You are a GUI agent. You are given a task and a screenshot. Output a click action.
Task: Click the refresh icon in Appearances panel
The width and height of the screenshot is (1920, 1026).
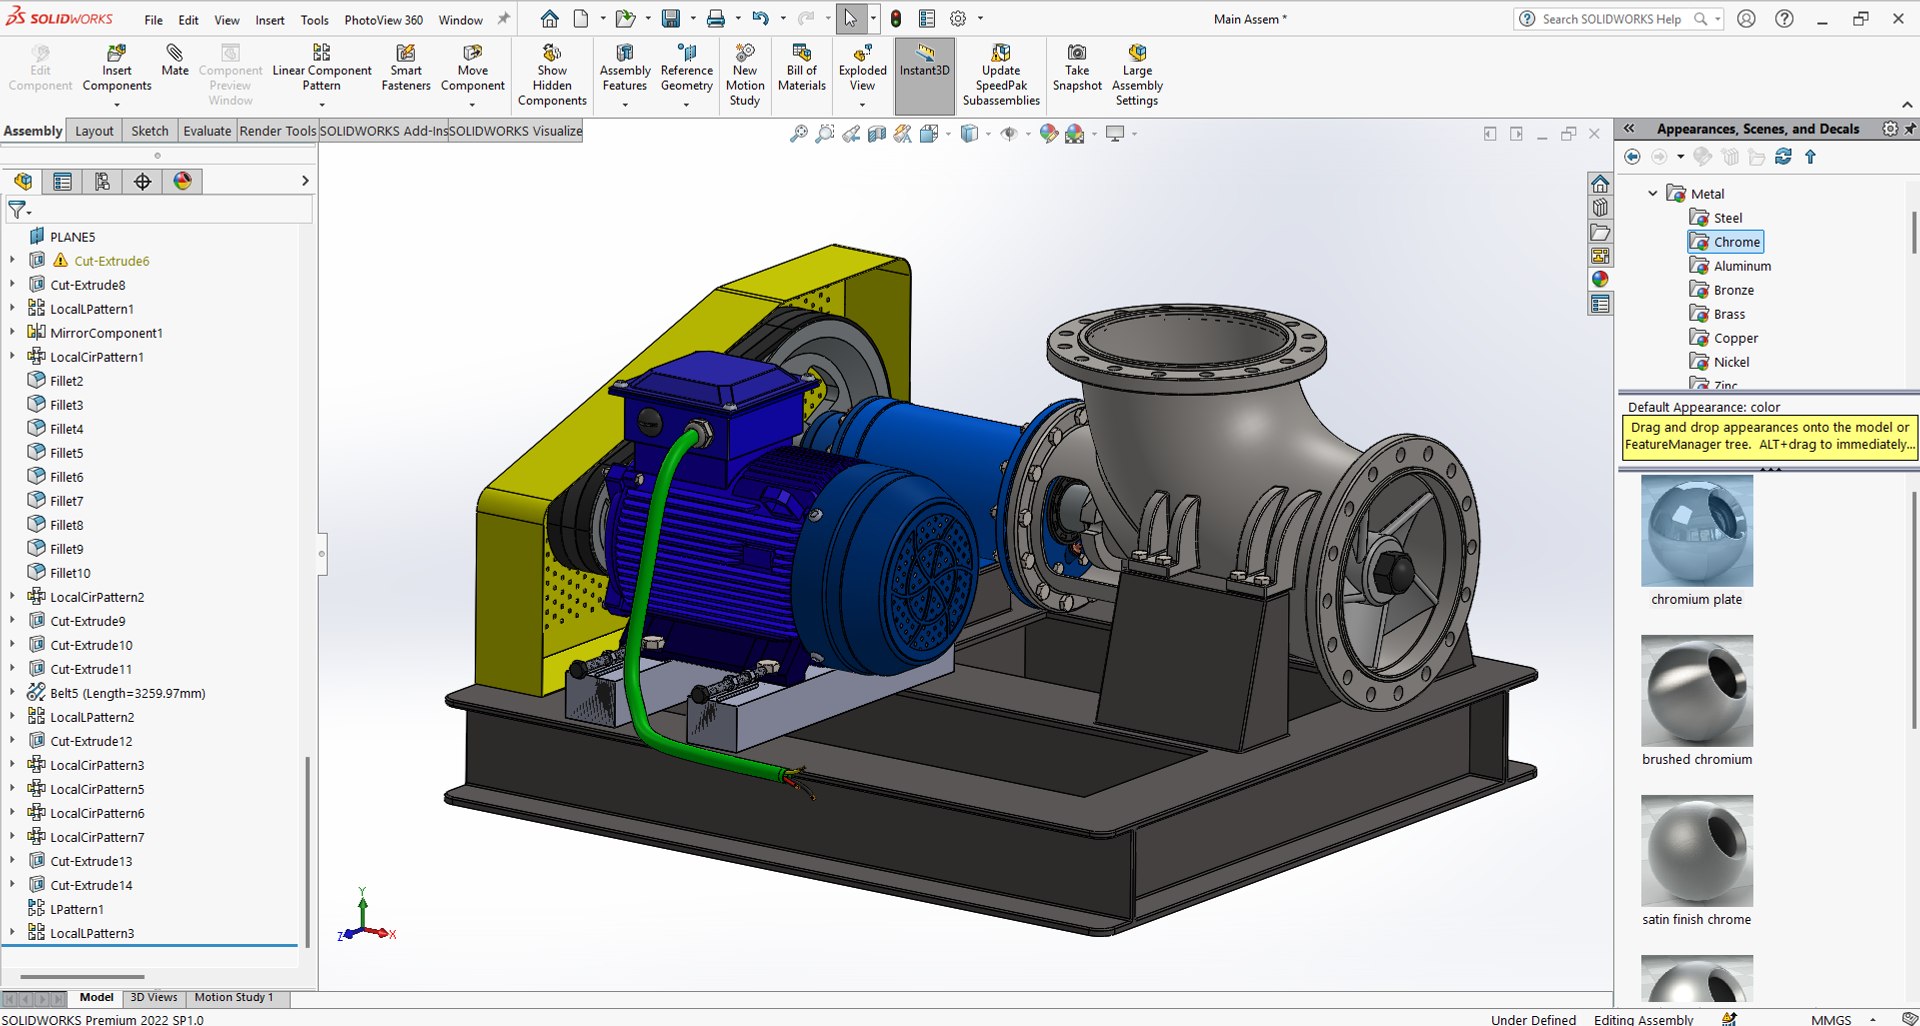pyautogui.click(x=1783, y=156)
